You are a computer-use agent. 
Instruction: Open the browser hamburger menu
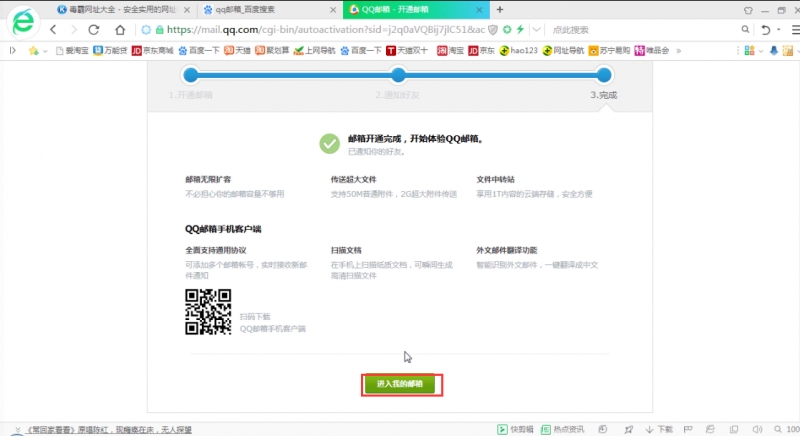(x=795, y=30)
